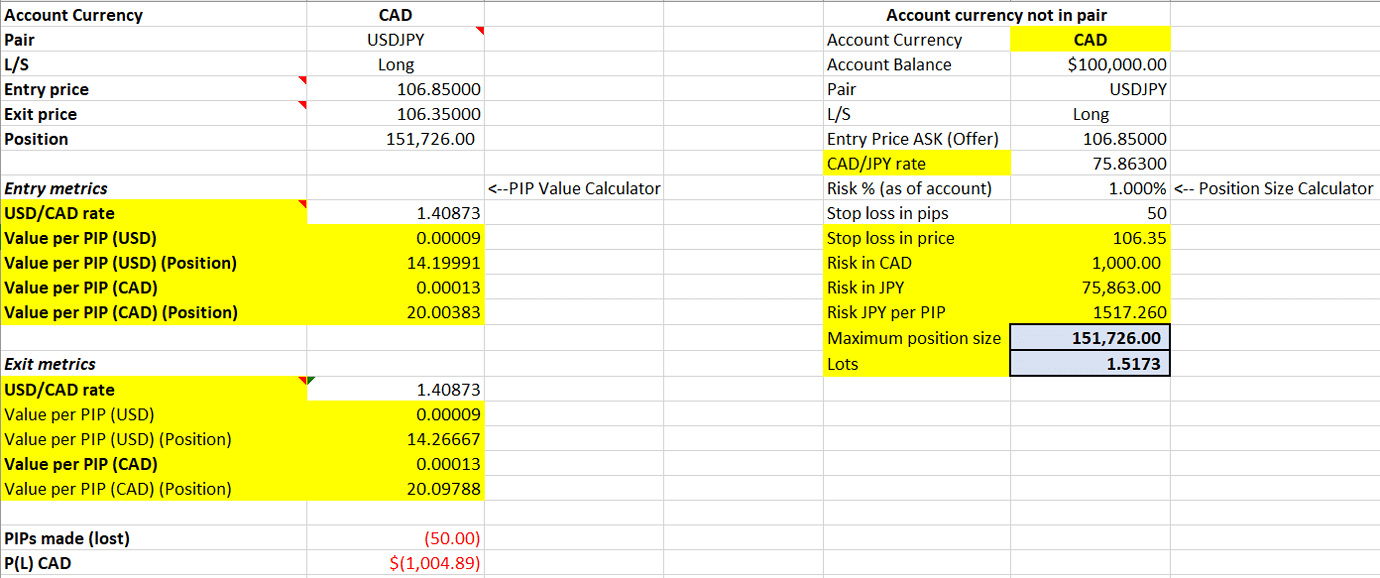Select the USDJPY pair cell
1380x578 pixels.
tap(395, 39)
